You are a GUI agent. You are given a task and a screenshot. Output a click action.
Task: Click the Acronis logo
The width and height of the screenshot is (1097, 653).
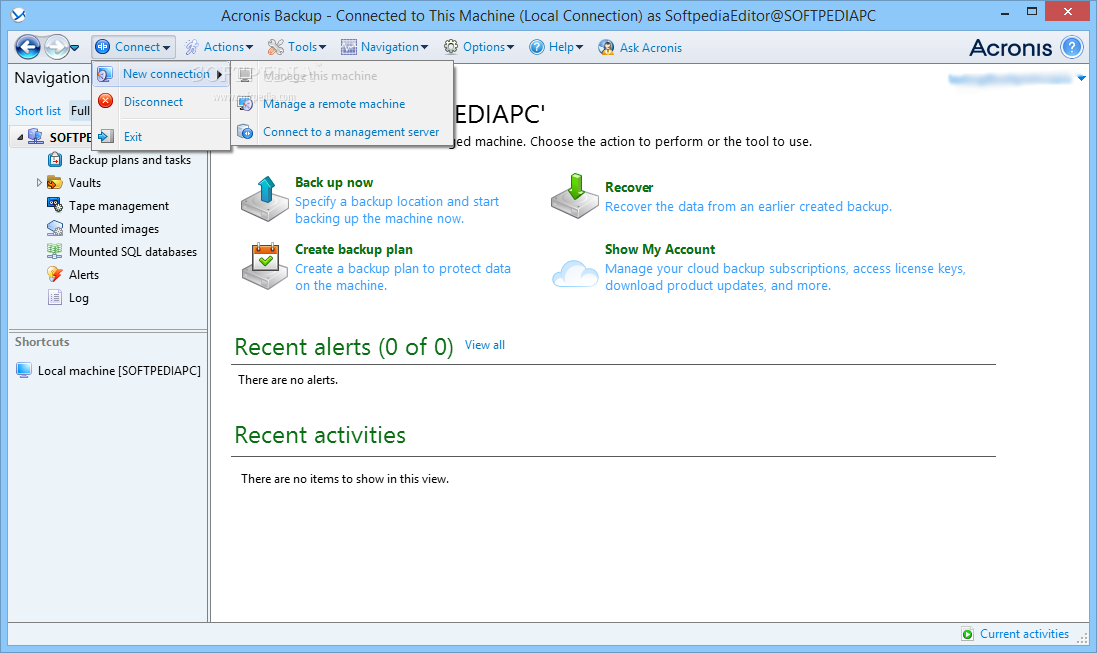pyautogui.click(x=1010, y=48)
